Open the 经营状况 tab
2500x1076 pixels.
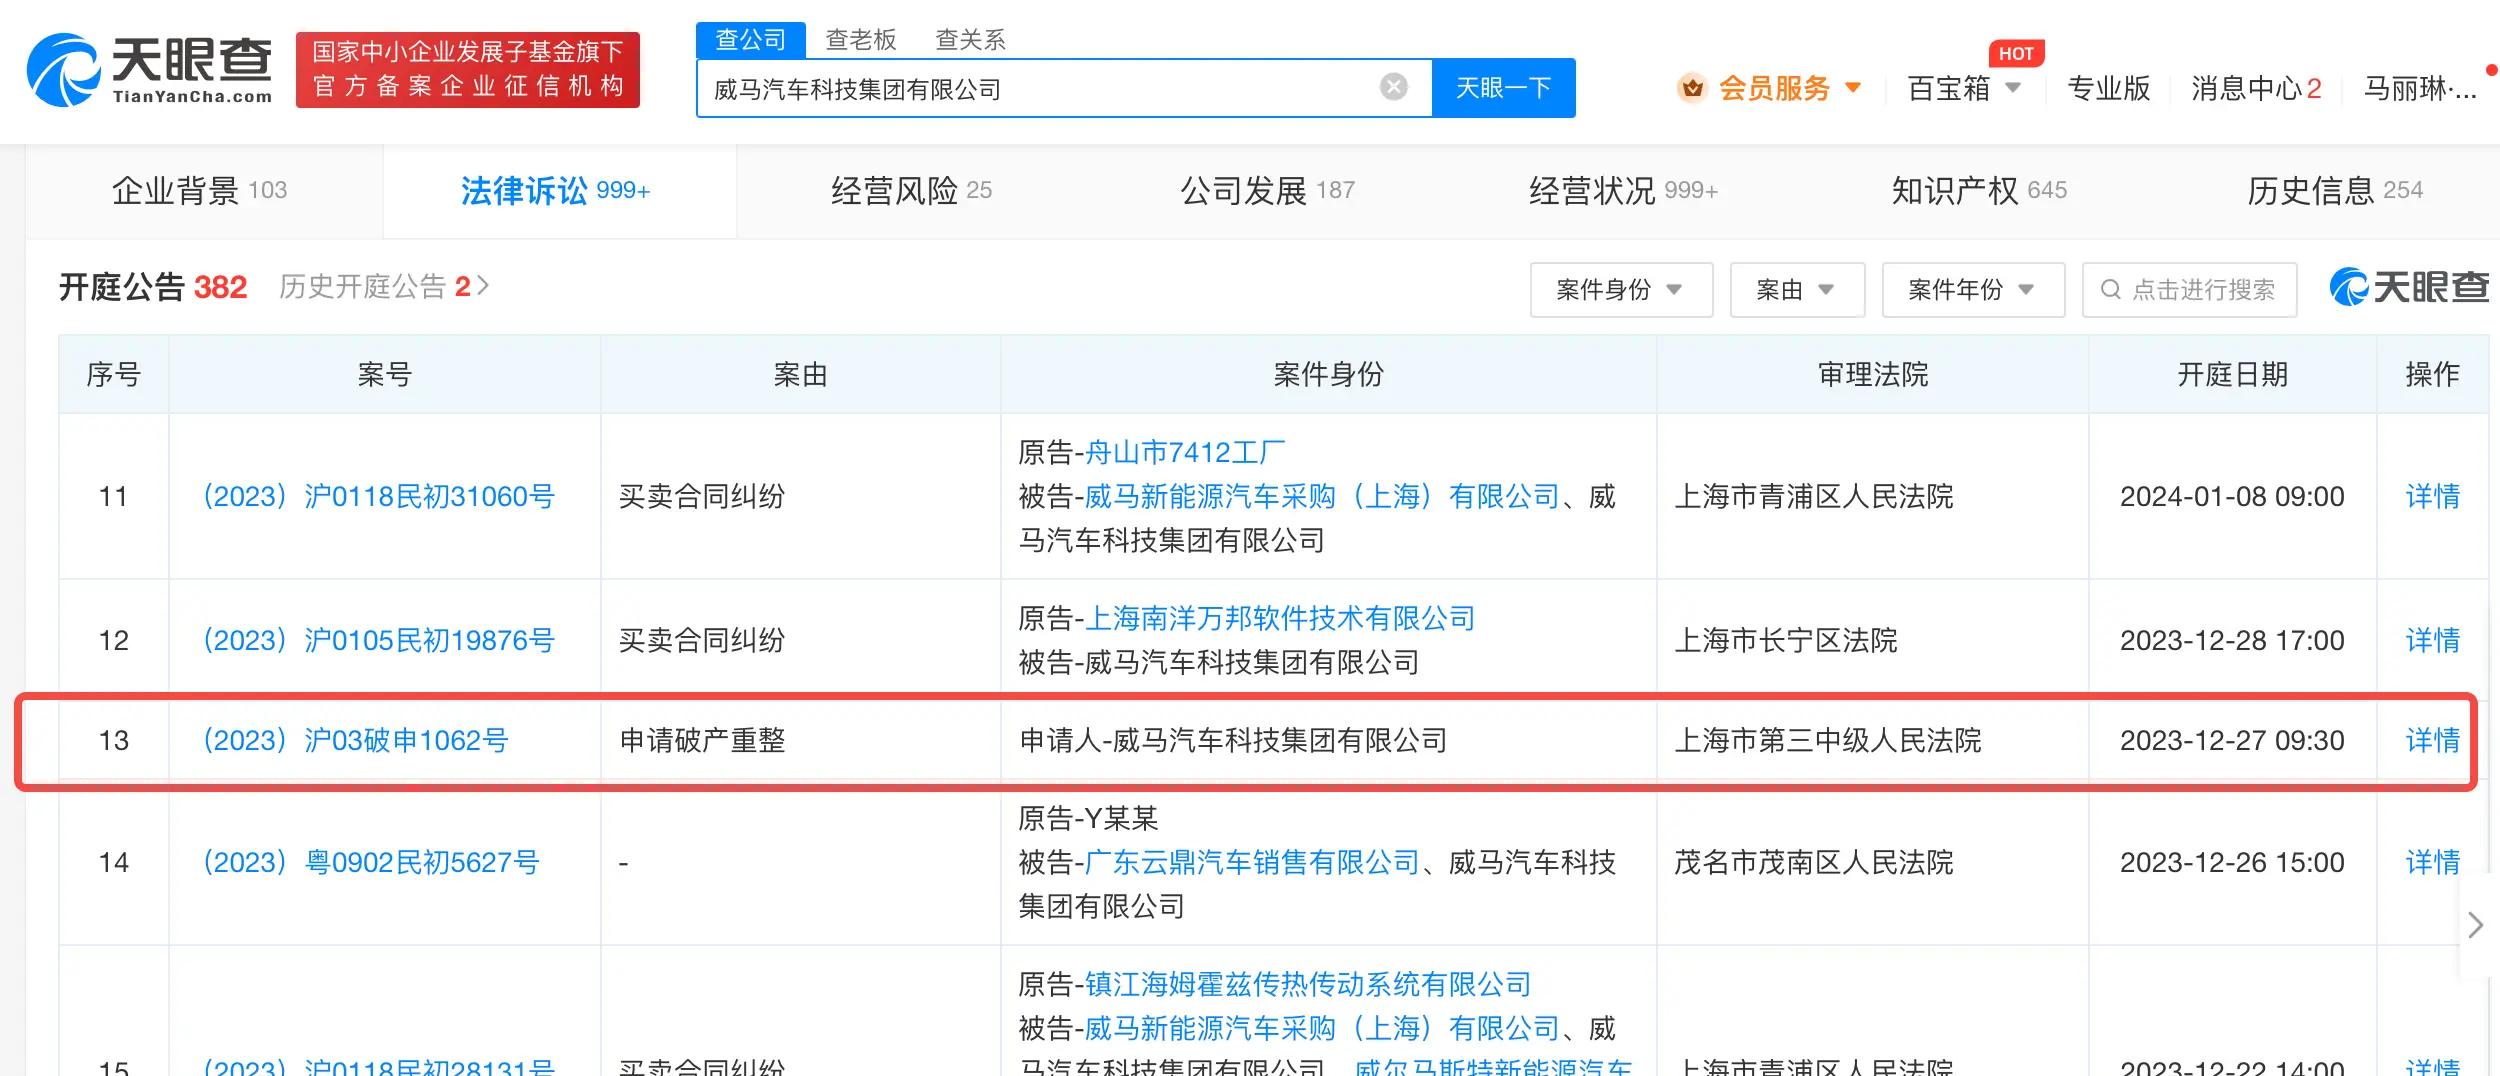(x=1623, y=190)
